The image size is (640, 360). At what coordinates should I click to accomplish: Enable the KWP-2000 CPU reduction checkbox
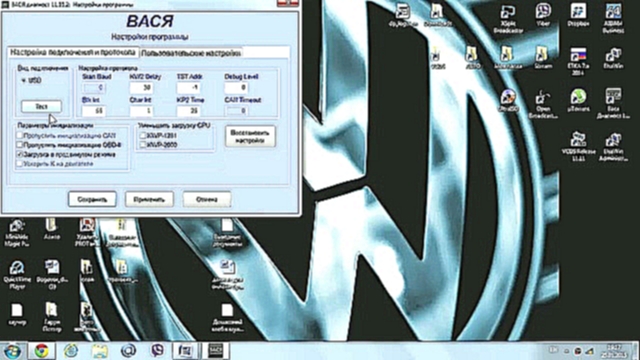(143, 144)
